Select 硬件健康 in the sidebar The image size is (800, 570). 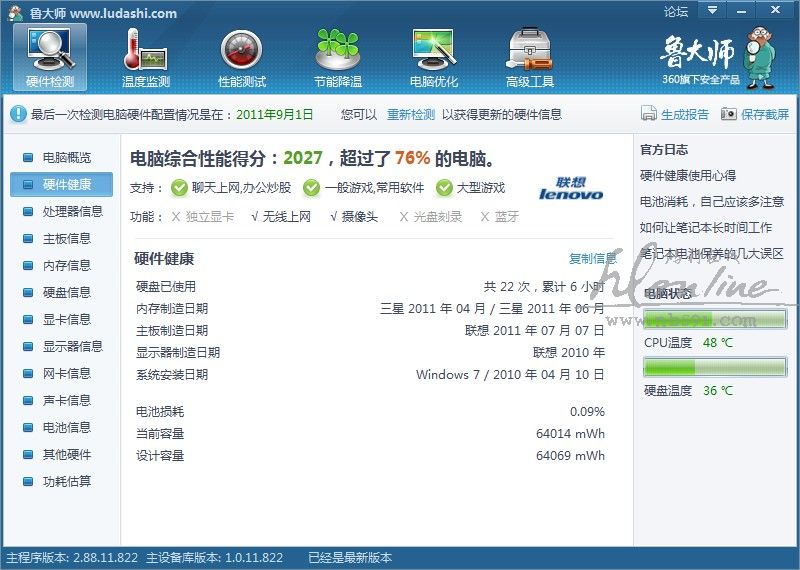61,184
